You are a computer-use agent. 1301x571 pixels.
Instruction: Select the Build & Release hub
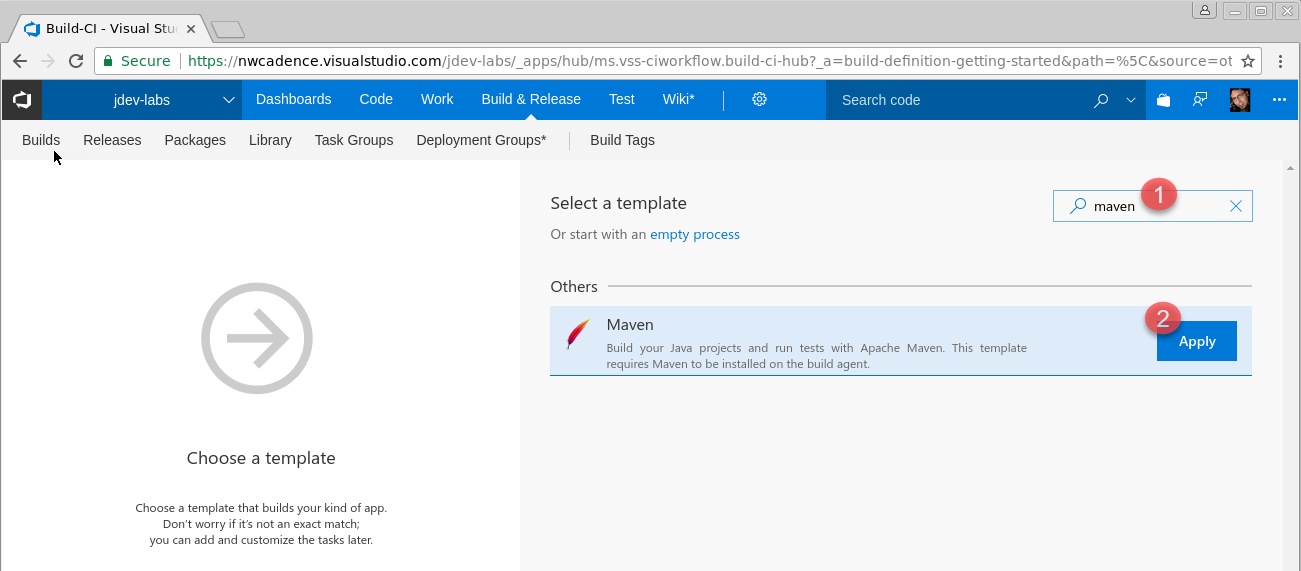tap(531, 99)
